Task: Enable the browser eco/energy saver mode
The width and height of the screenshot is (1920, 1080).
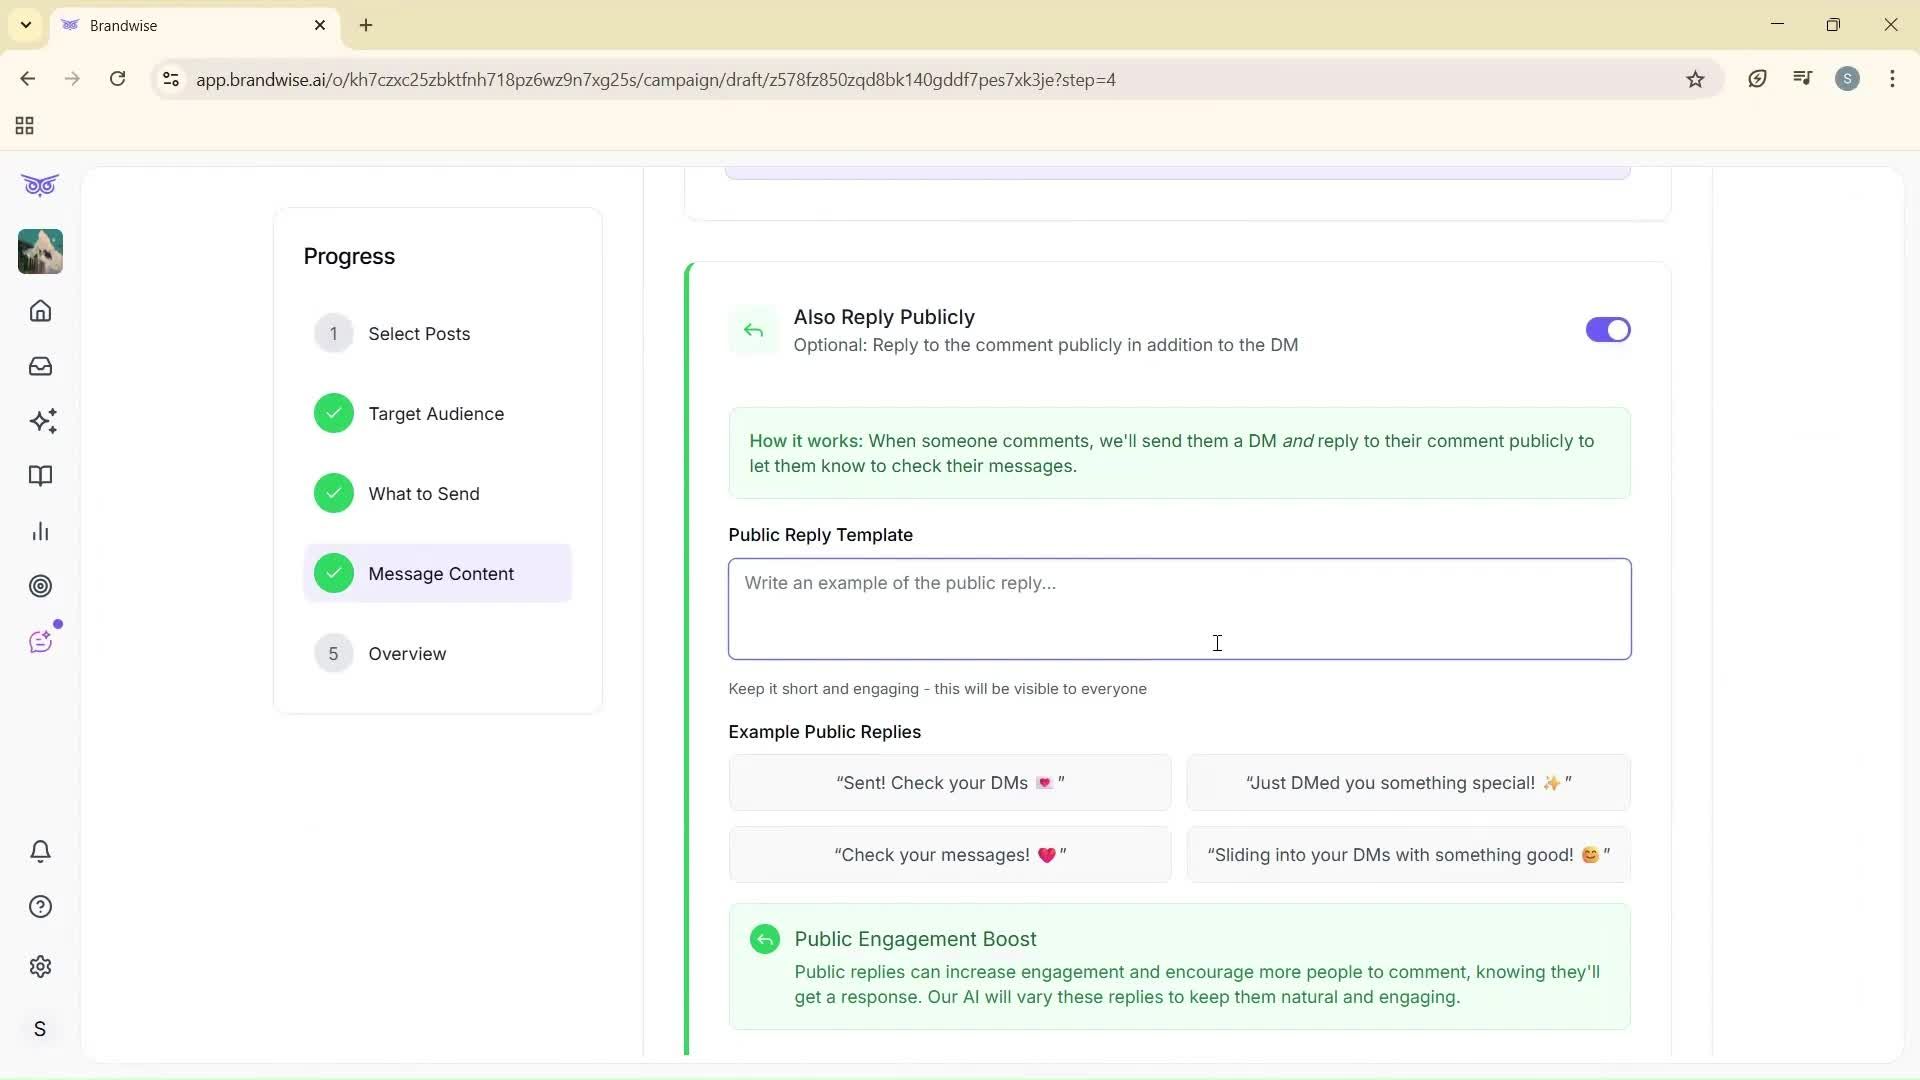Action: pyautogui.click(x=1759, y=79)
